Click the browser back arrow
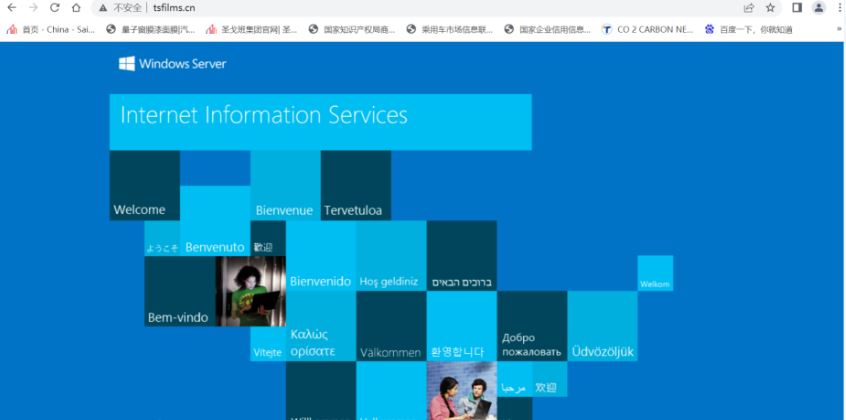Image resolution: width=846 pixels, height=420 pixels. click(x=12, y=8)
